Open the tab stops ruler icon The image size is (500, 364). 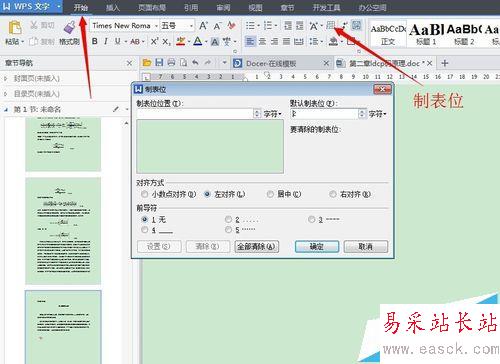(x=330, y=25)
